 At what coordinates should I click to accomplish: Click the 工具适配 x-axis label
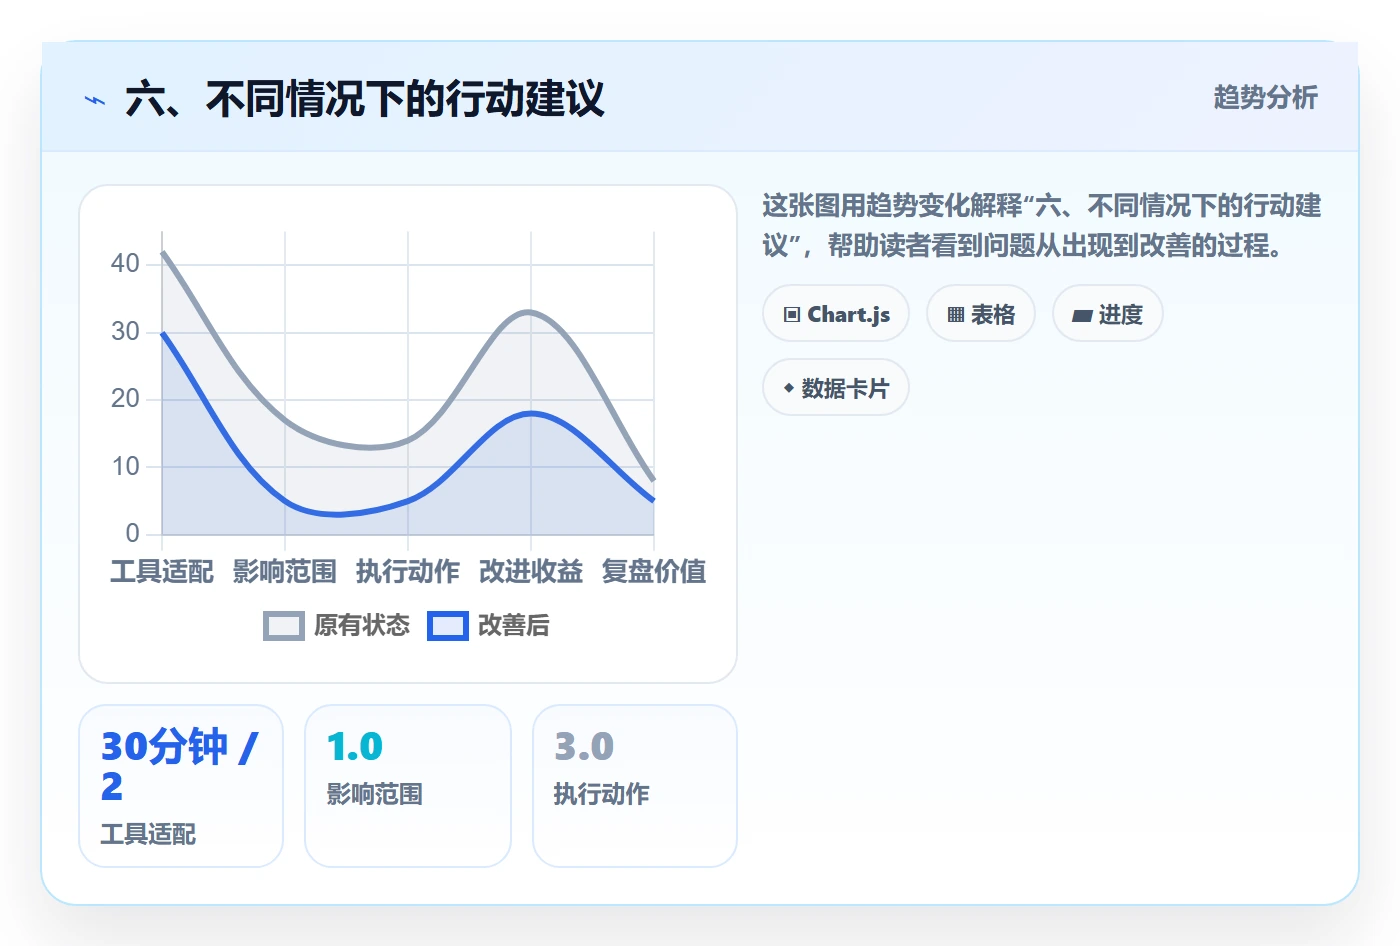162,572
